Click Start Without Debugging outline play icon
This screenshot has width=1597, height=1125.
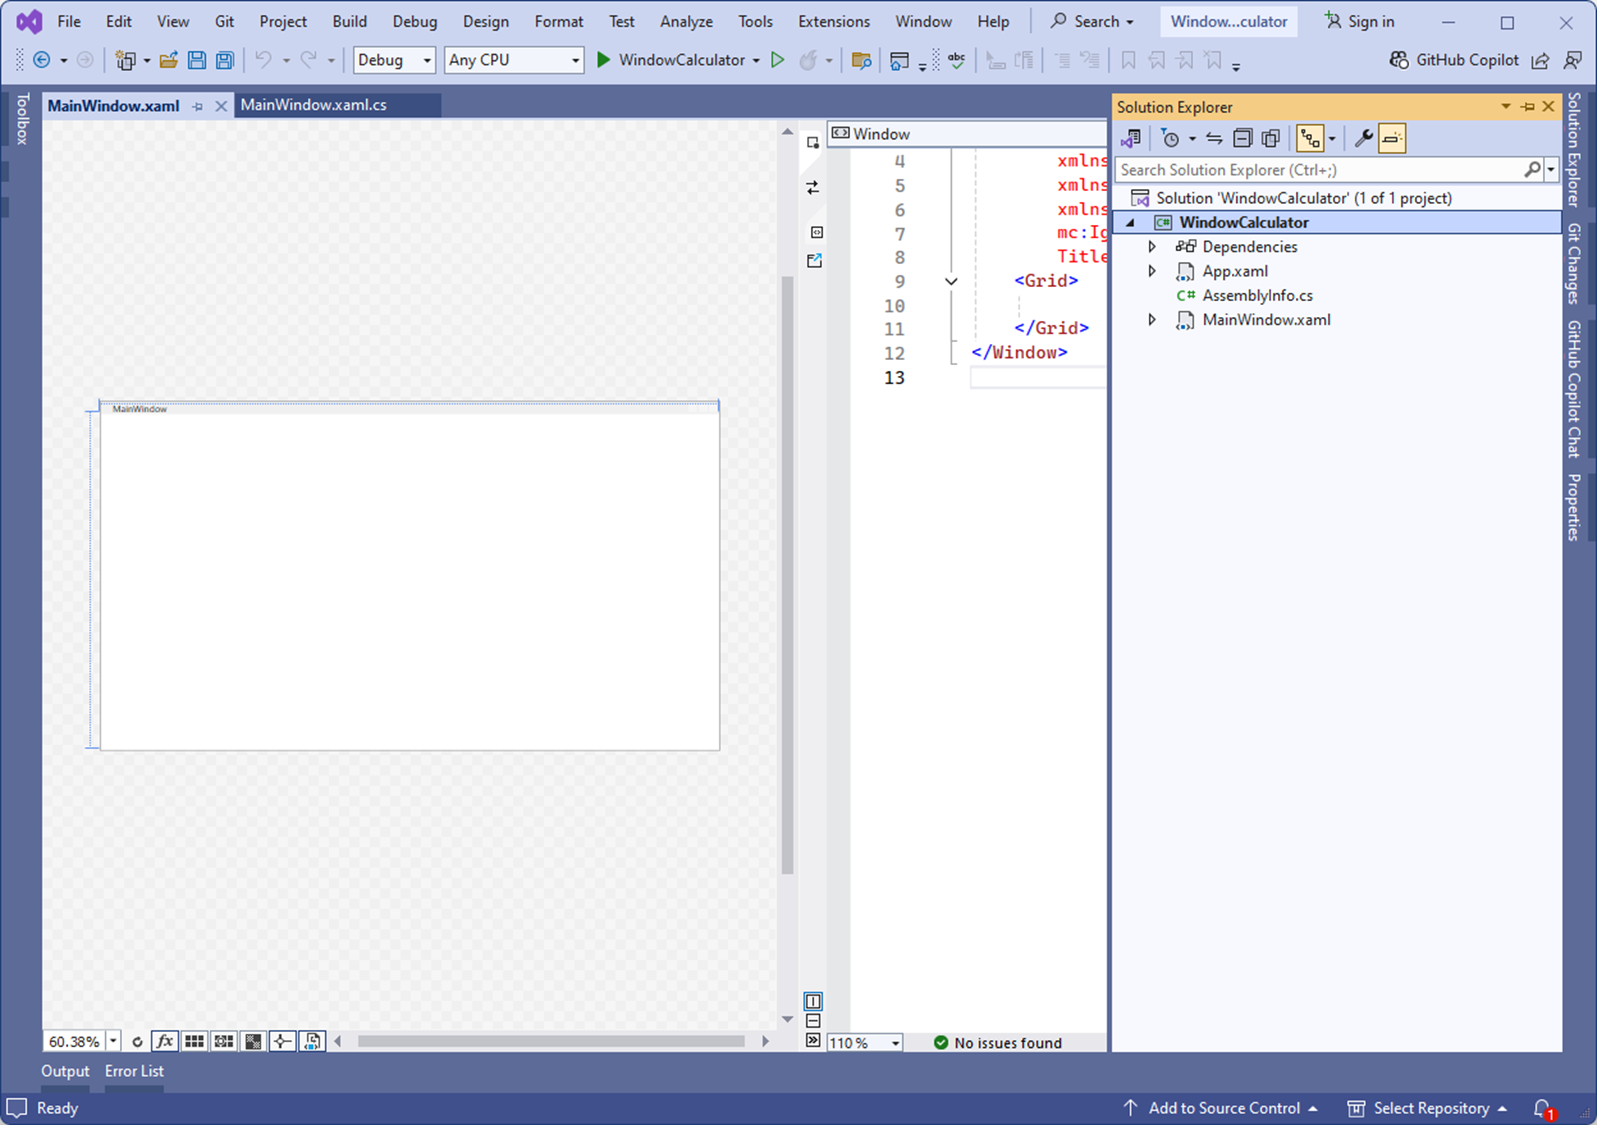777,60
